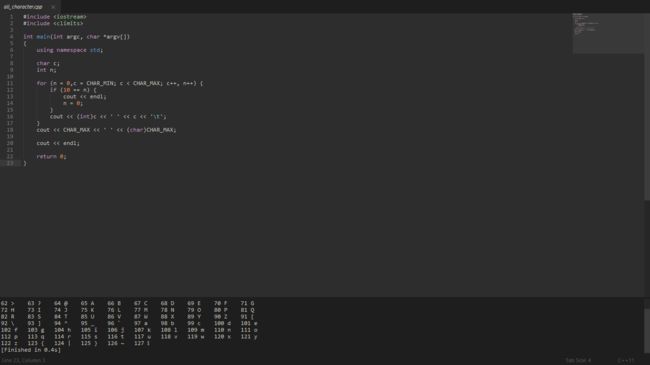
Task: Click on the 'return 0;' statement
Action: pos(51,156)
